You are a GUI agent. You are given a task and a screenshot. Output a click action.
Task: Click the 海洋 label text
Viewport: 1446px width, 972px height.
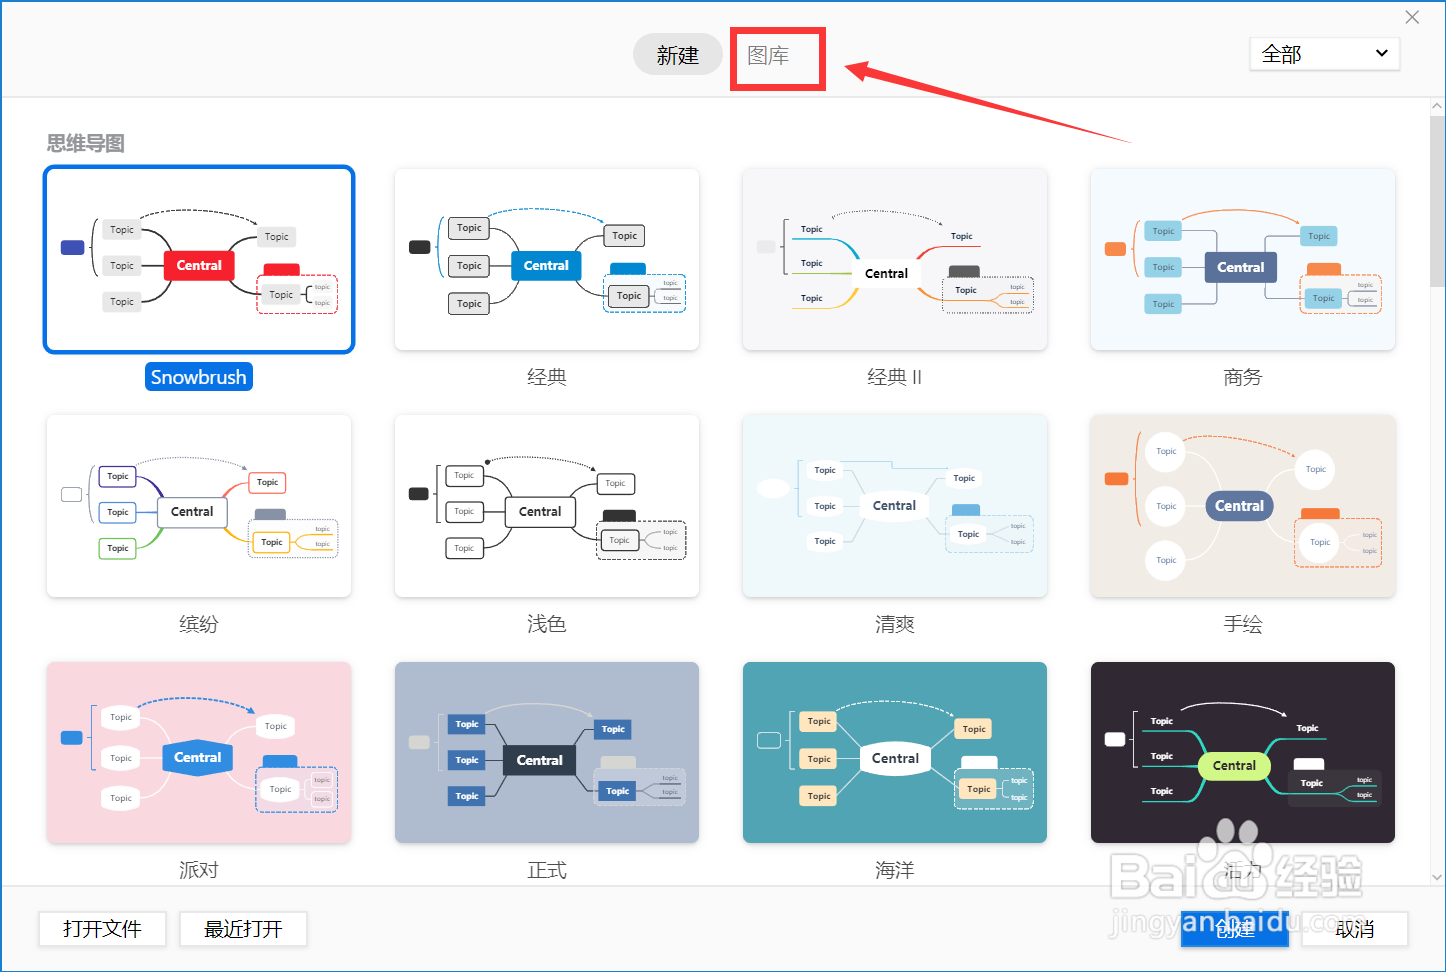pyautogui.click(x=895, y=870)
